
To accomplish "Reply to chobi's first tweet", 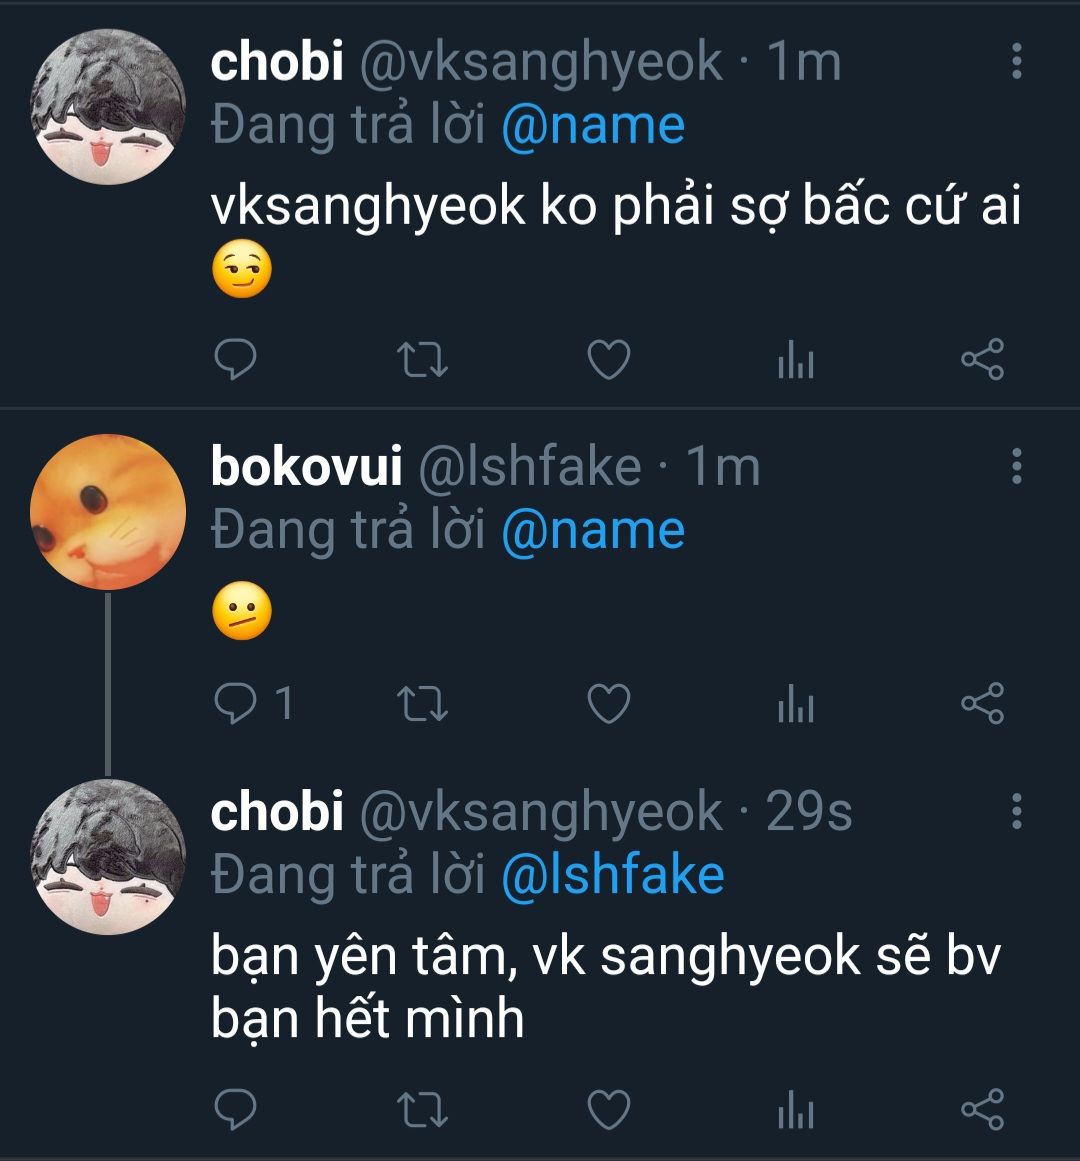I will [x=236, y=360].
